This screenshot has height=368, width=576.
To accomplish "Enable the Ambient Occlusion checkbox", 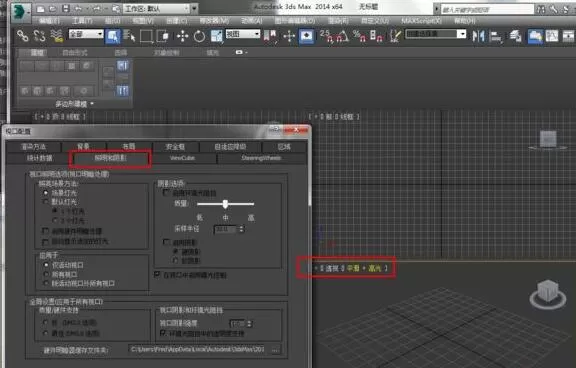I will (166, 192).
